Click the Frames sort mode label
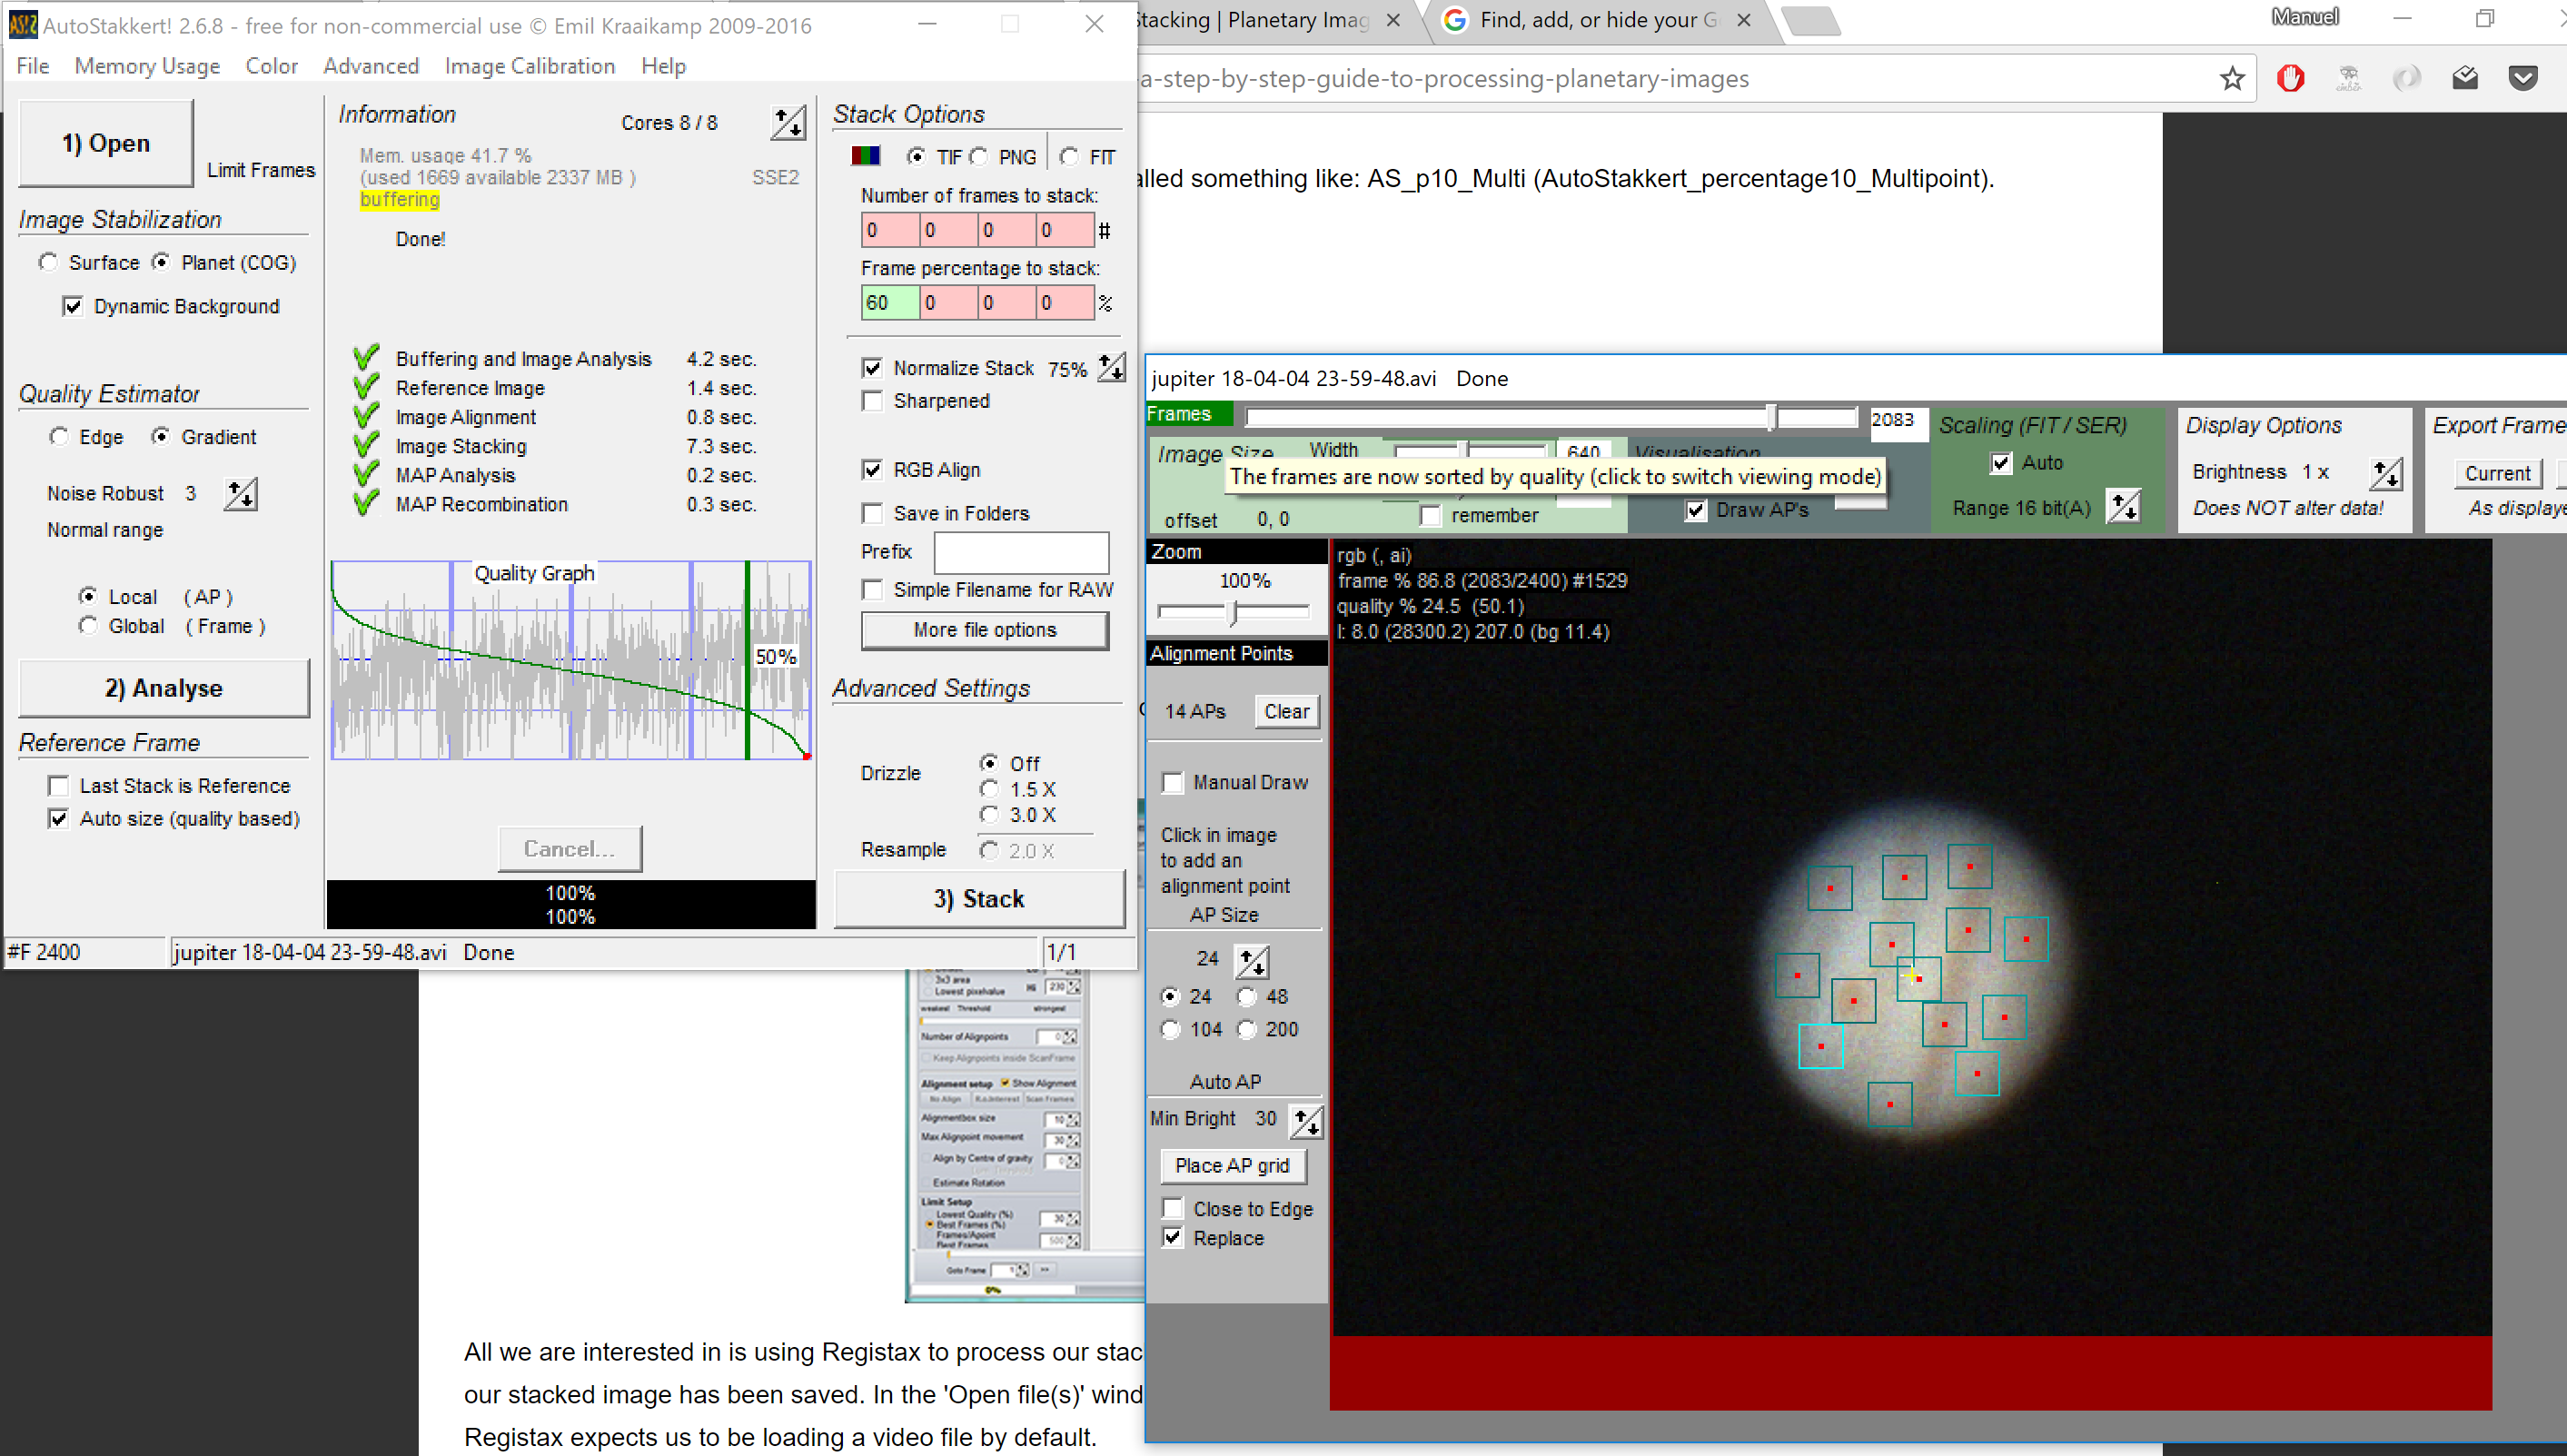 pos(1189,414)
